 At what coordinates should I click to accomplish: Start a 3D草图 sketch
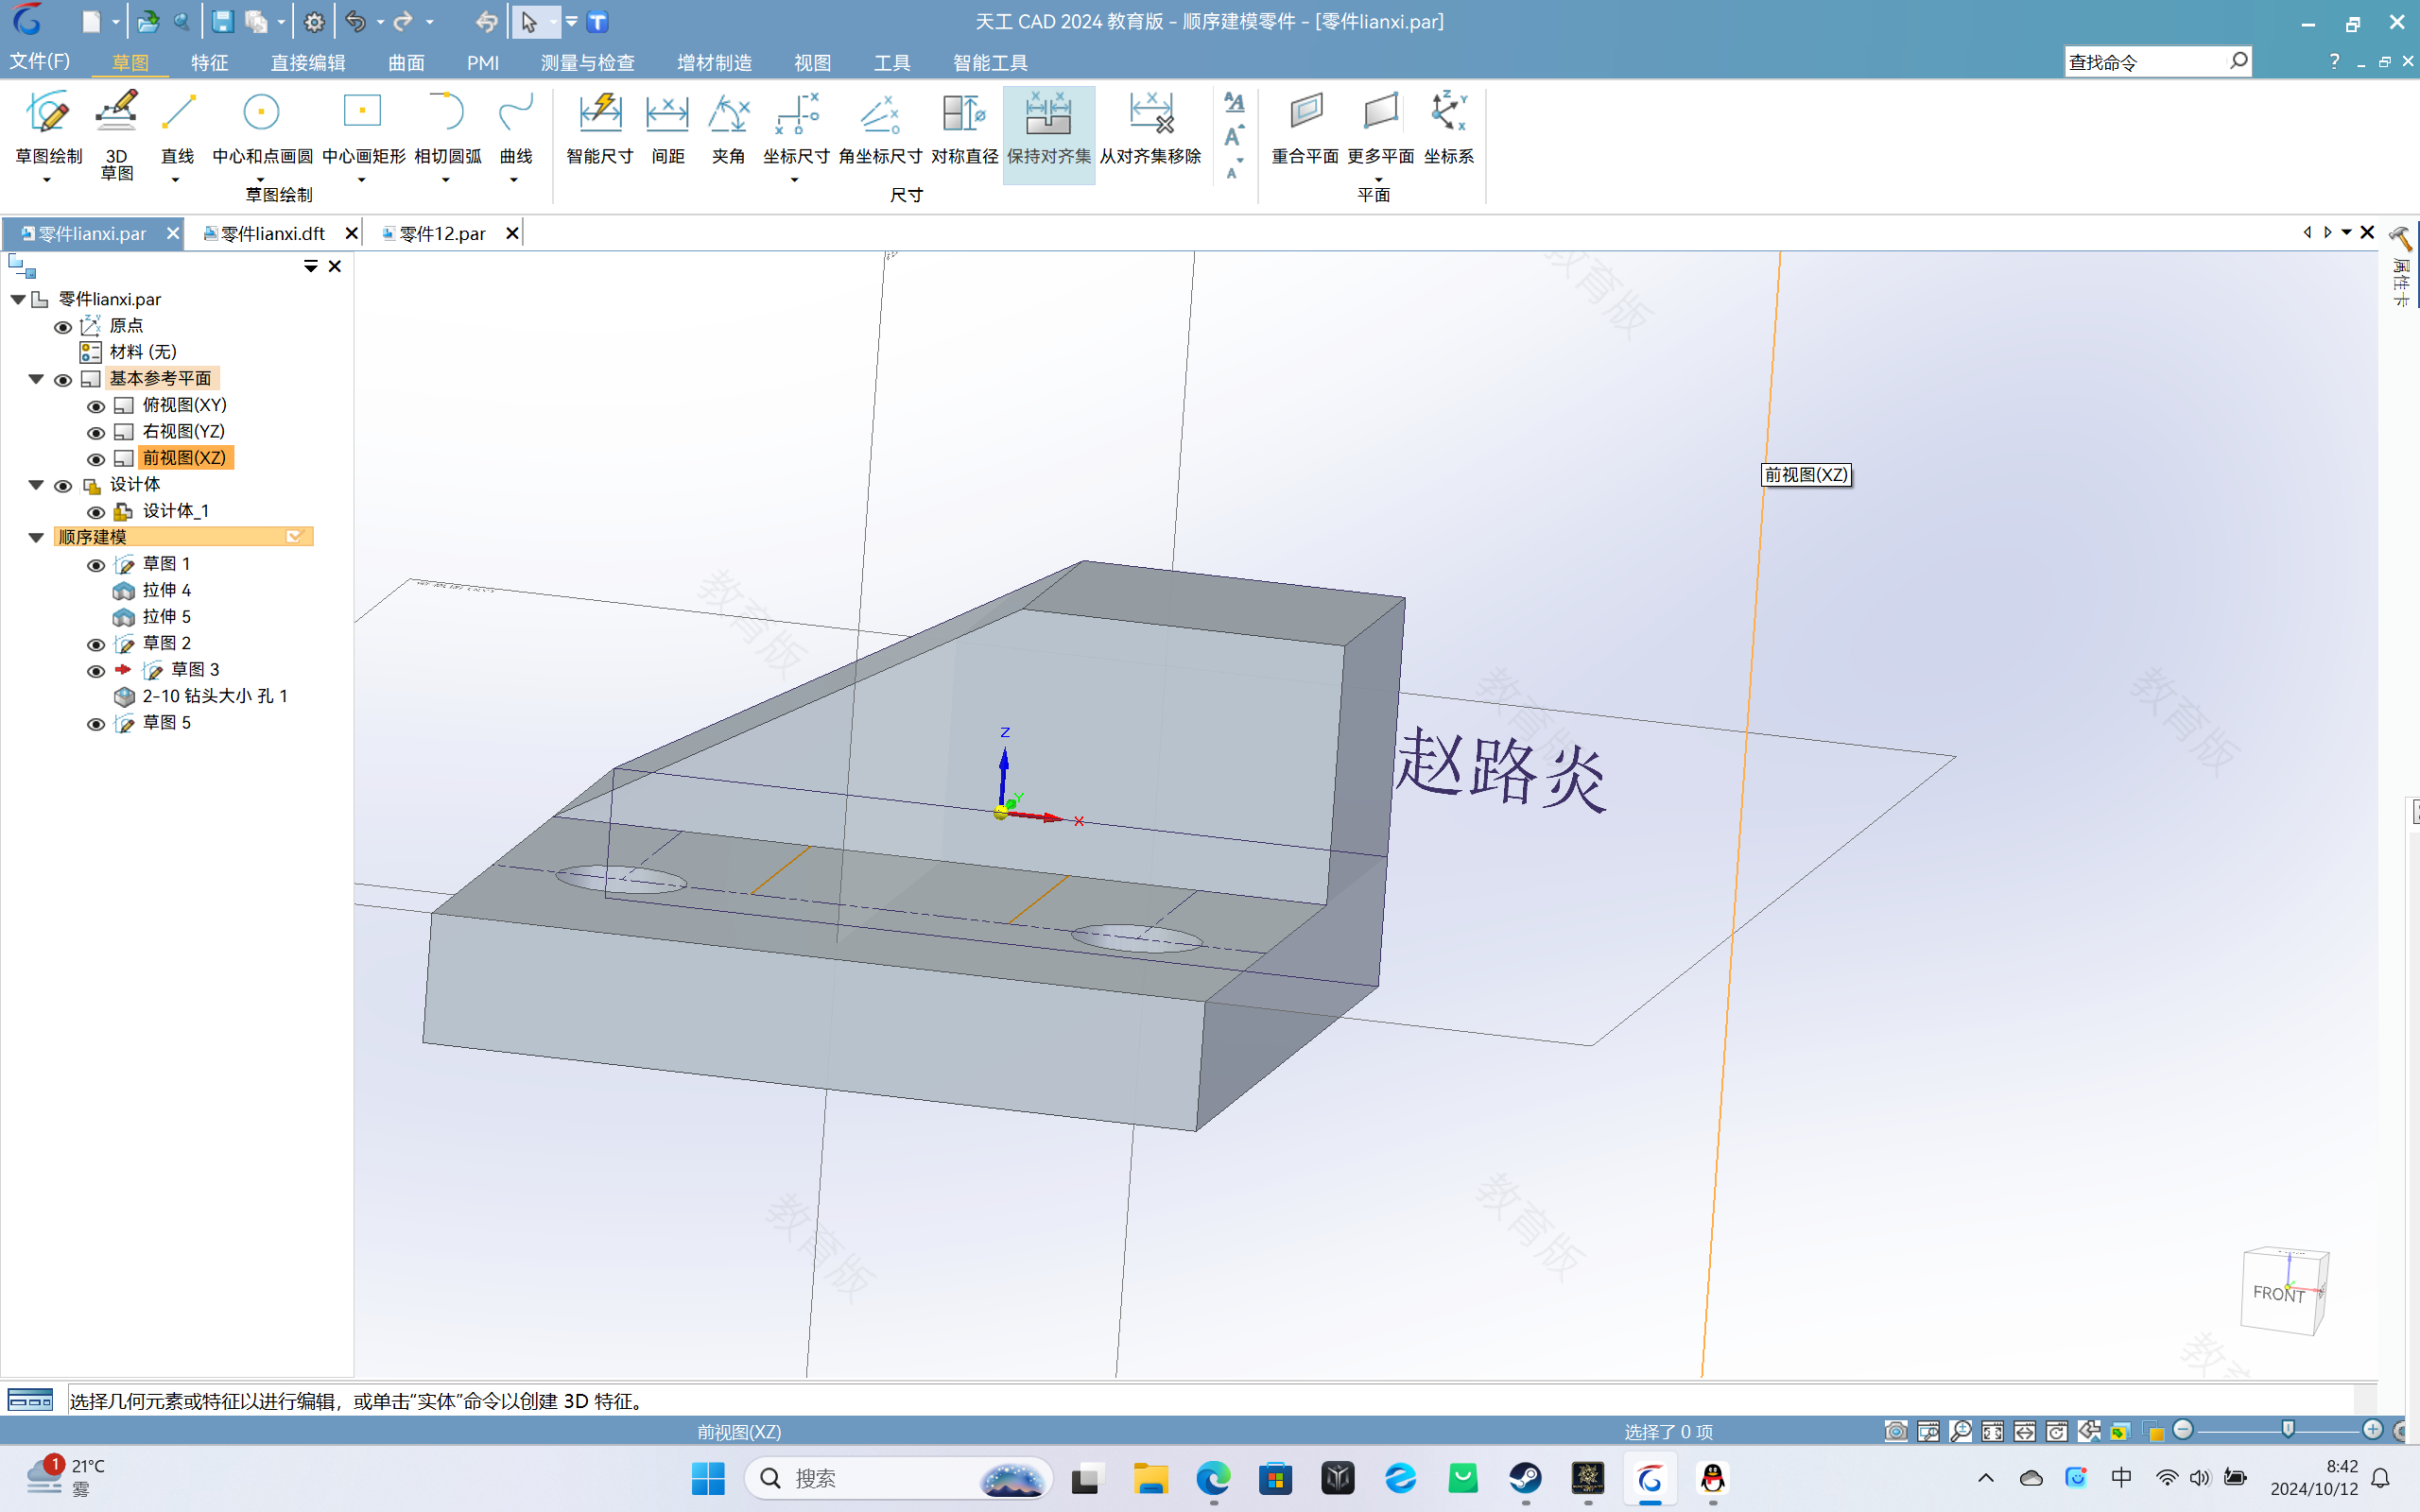116,135
